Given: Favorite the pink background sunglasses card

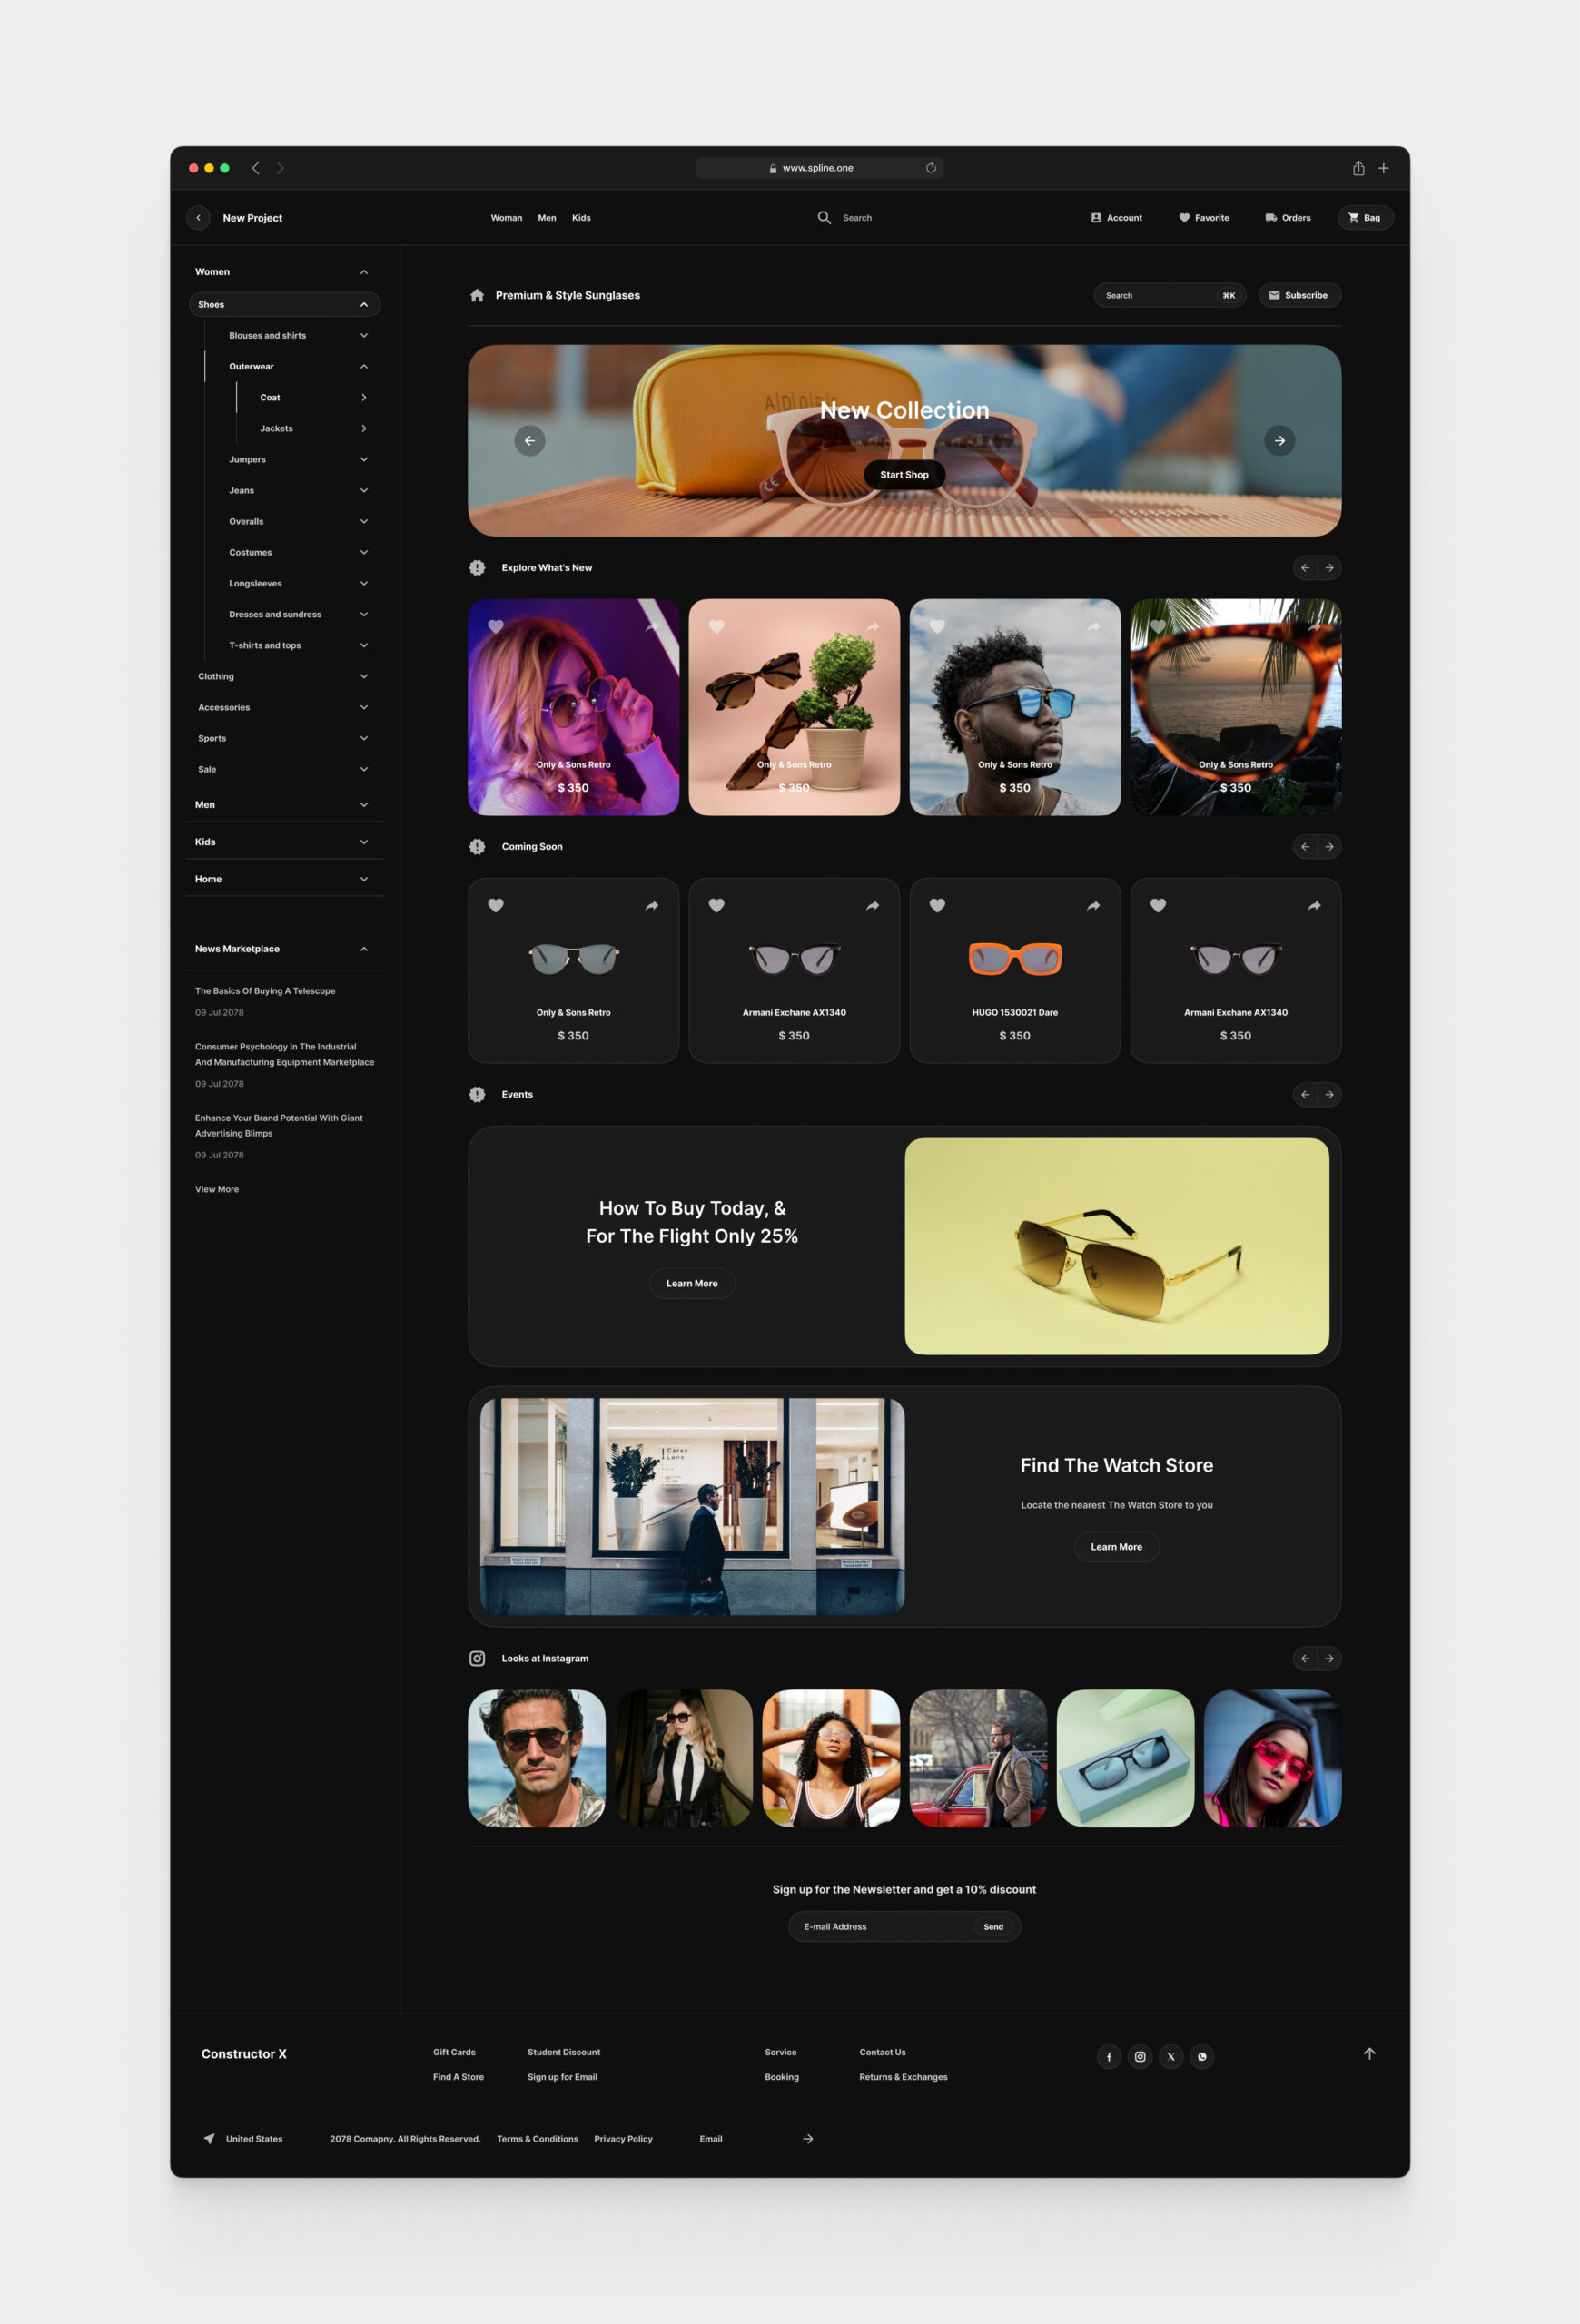Looking at the screenshot, I should click(716, 627).
